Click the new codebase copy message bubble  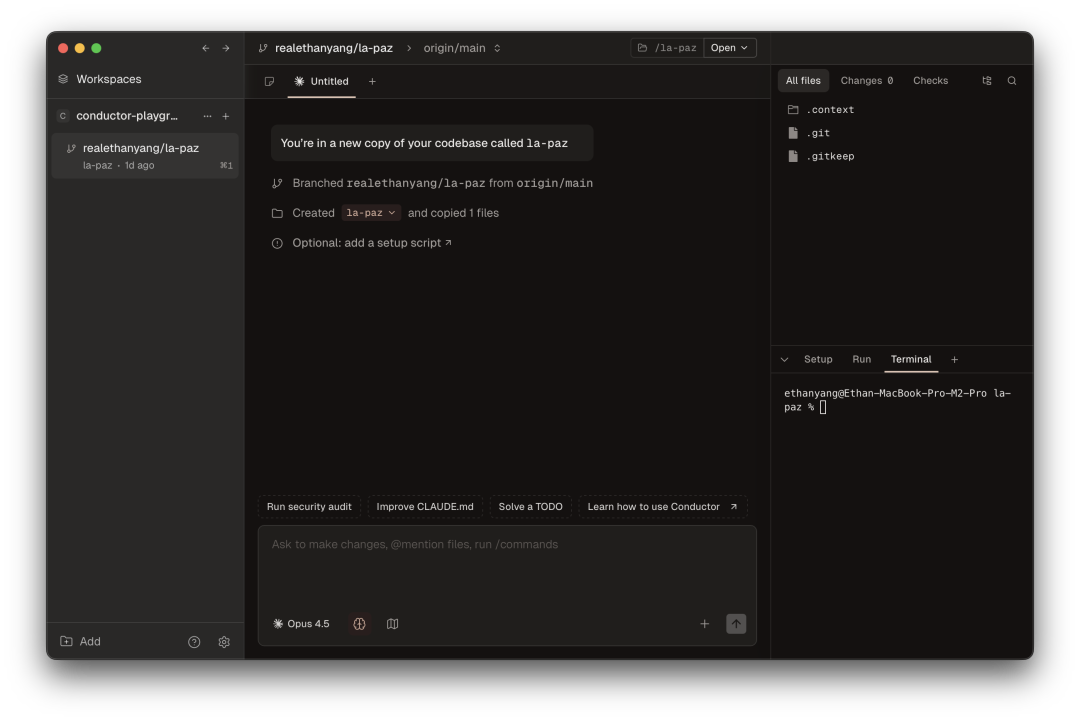(432, 143)
